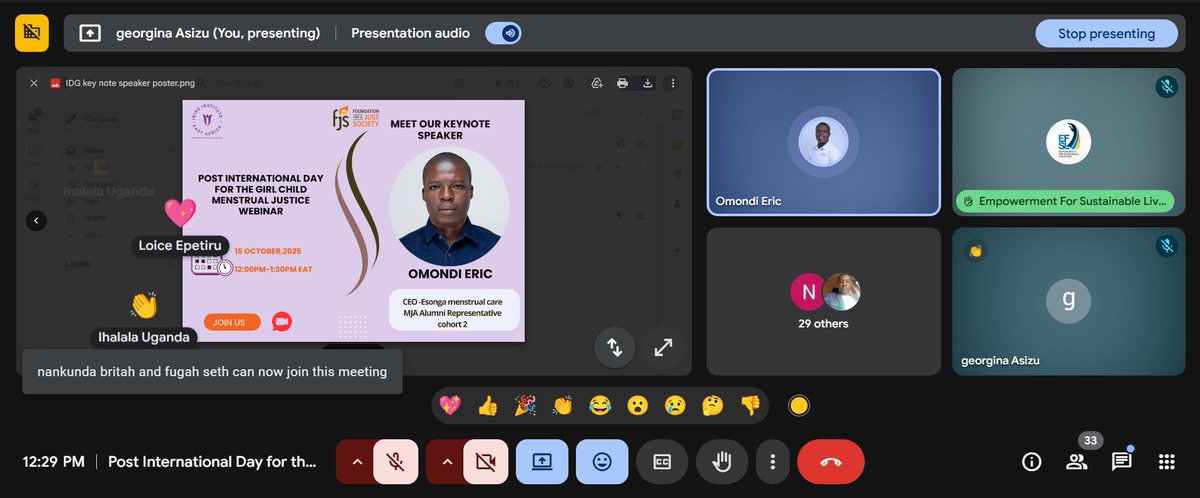Viewport: 1200px width, 498px height.
Task: Click the 12:29 PM clock text
Action: 54,462
